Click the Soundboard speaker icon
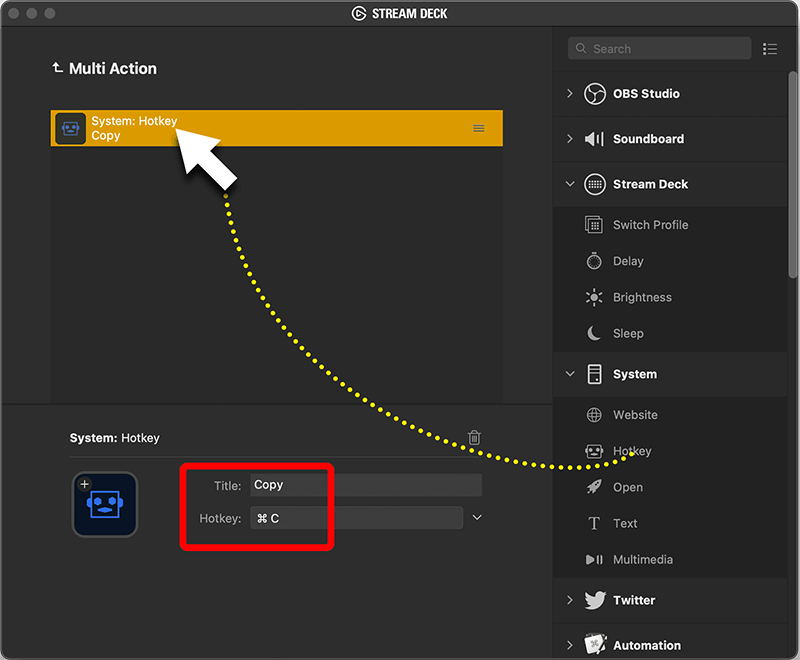This screenshot has height=660, width=800. (x=594, y=139)
